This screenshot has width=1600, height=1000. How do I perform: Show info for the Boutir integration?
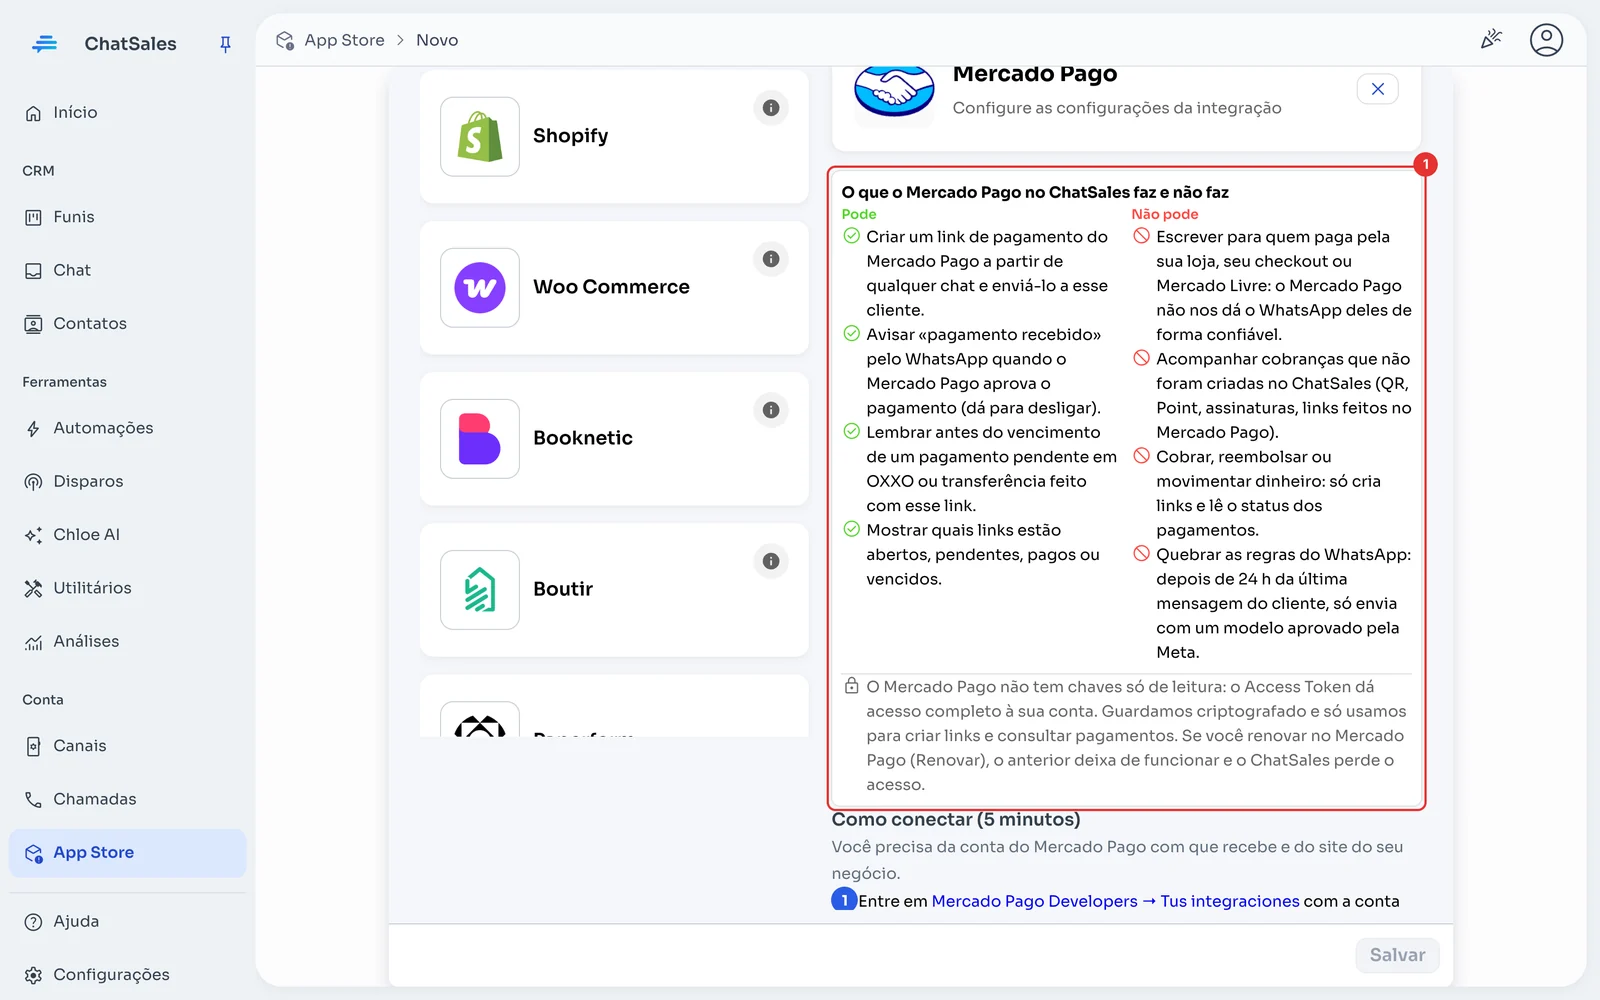pyautogui.click(x=771, y=561)
